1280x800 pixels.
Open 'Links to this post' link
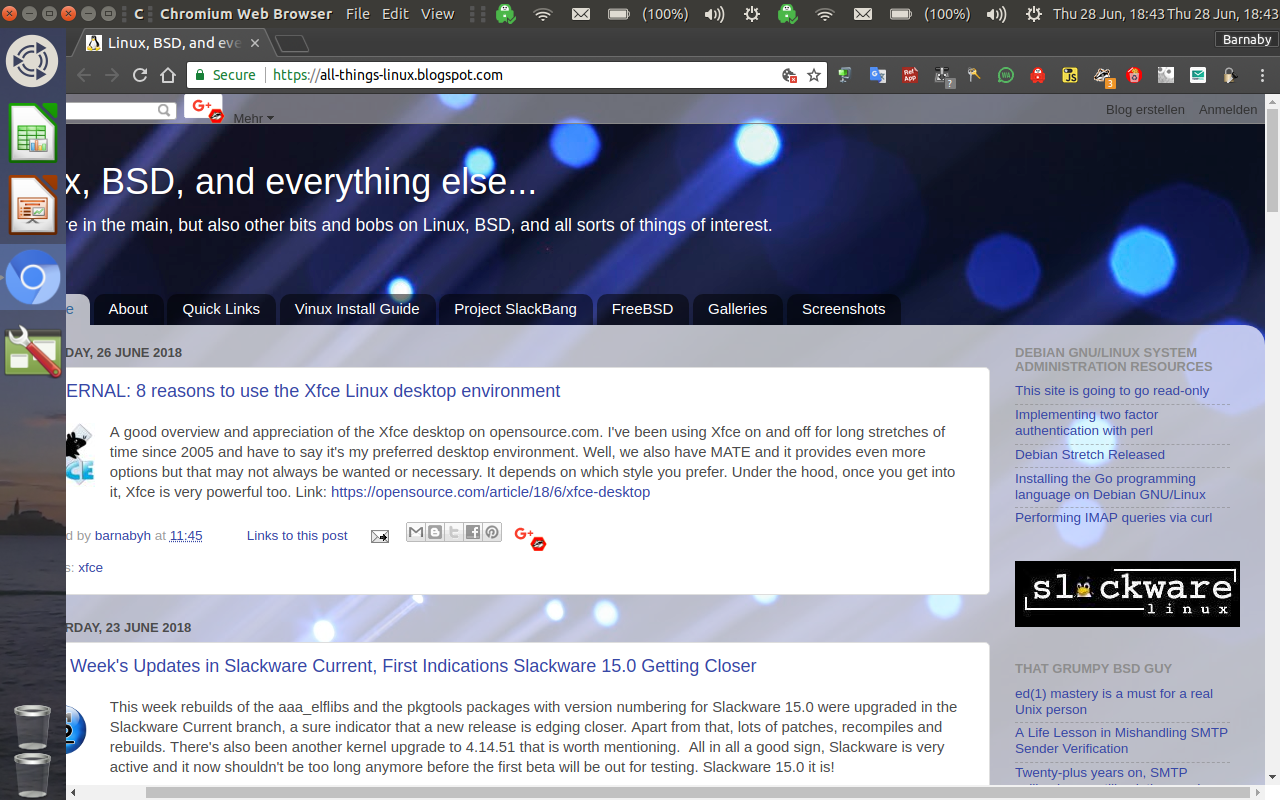click(x=297, y=536)
